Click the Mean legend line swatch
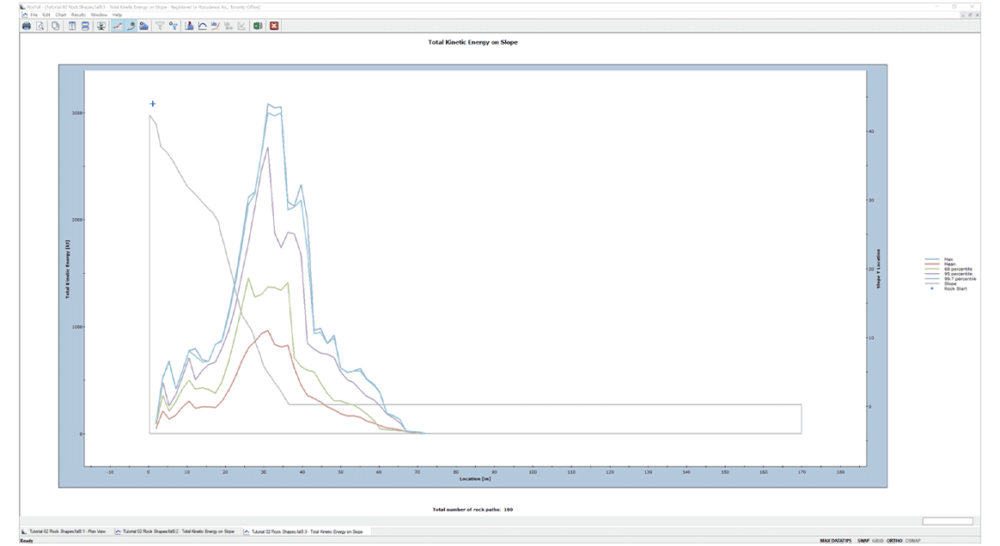This screenshot has height=546, width=1000. point(932,264)
